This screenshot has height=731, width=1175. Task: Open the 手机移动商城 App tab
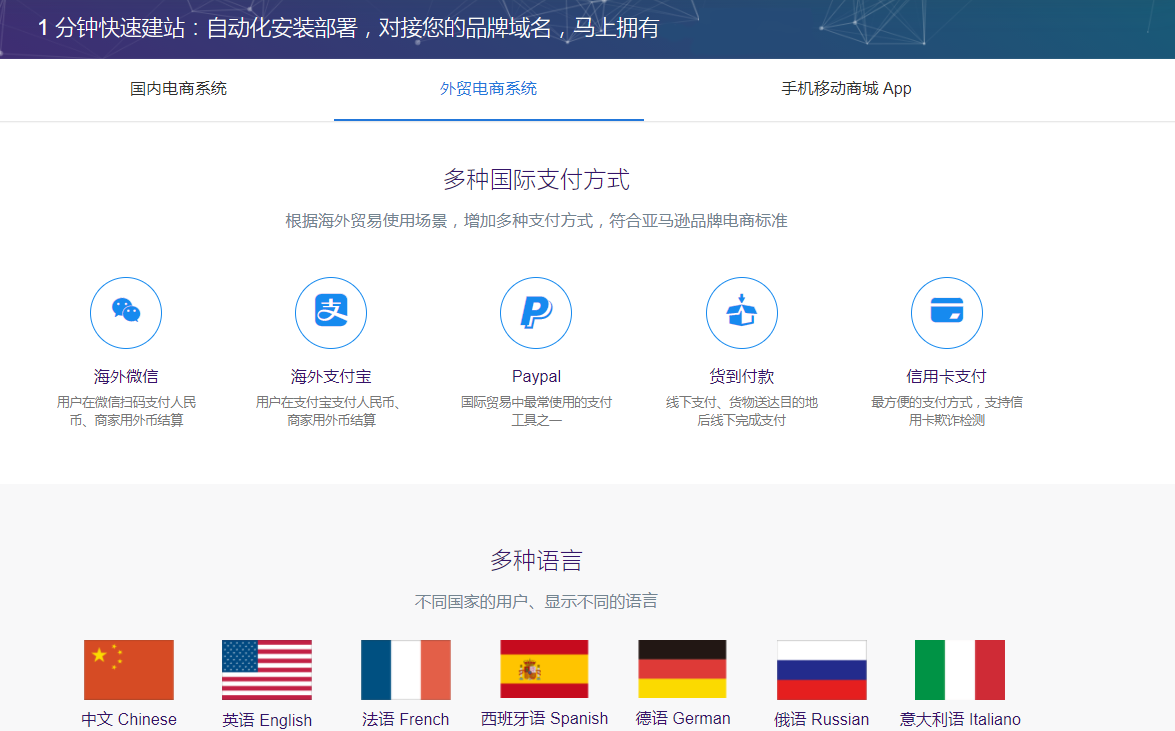[x=846, y=88]
